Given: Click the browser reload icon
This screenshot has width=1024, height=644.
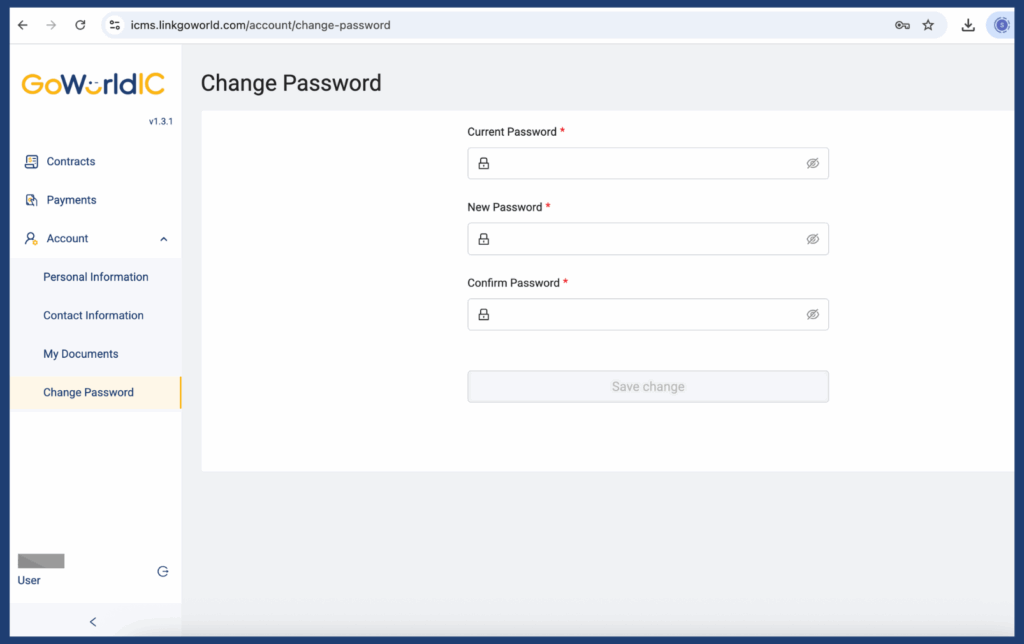Looking at the screenshot, I should [x=80, y=25].
